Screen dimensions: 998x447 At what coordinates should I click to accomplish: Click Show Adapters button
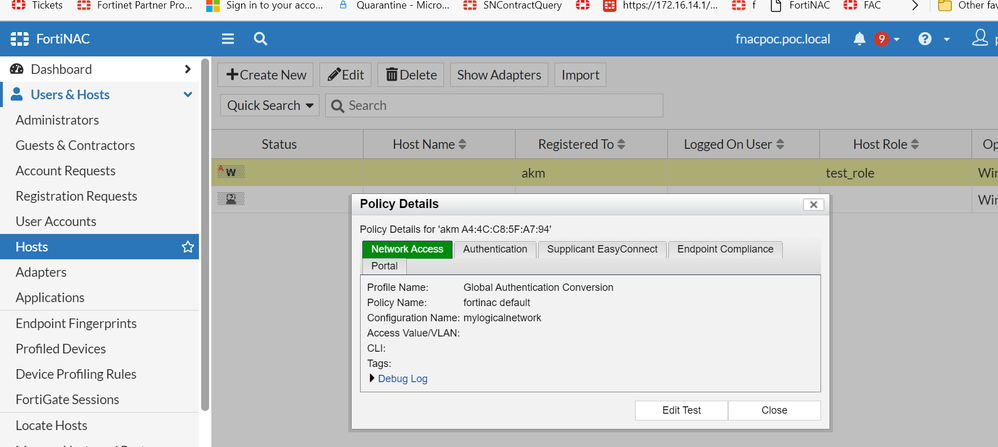click(x=499, y=74)
